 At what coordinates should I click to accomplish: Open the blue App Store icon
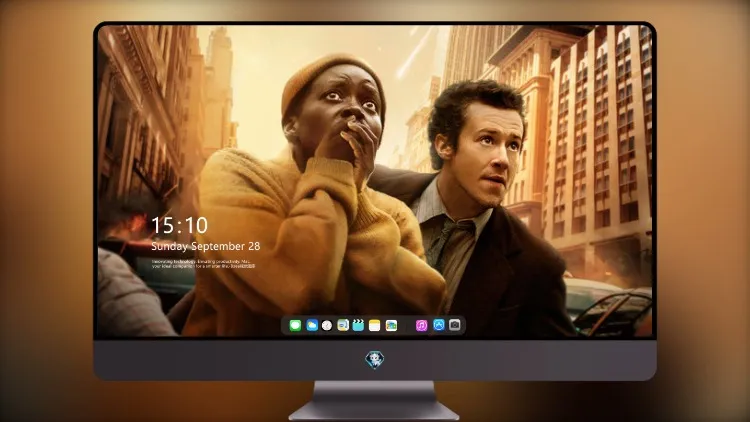(x=439, y=325)
